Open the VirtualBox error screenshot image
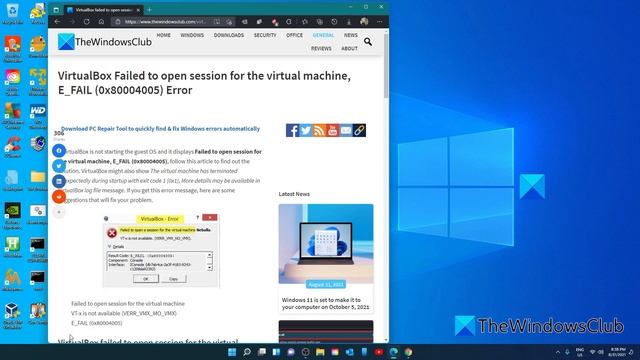The height and width of the screenshot is (360, 640). coord(161,251)
